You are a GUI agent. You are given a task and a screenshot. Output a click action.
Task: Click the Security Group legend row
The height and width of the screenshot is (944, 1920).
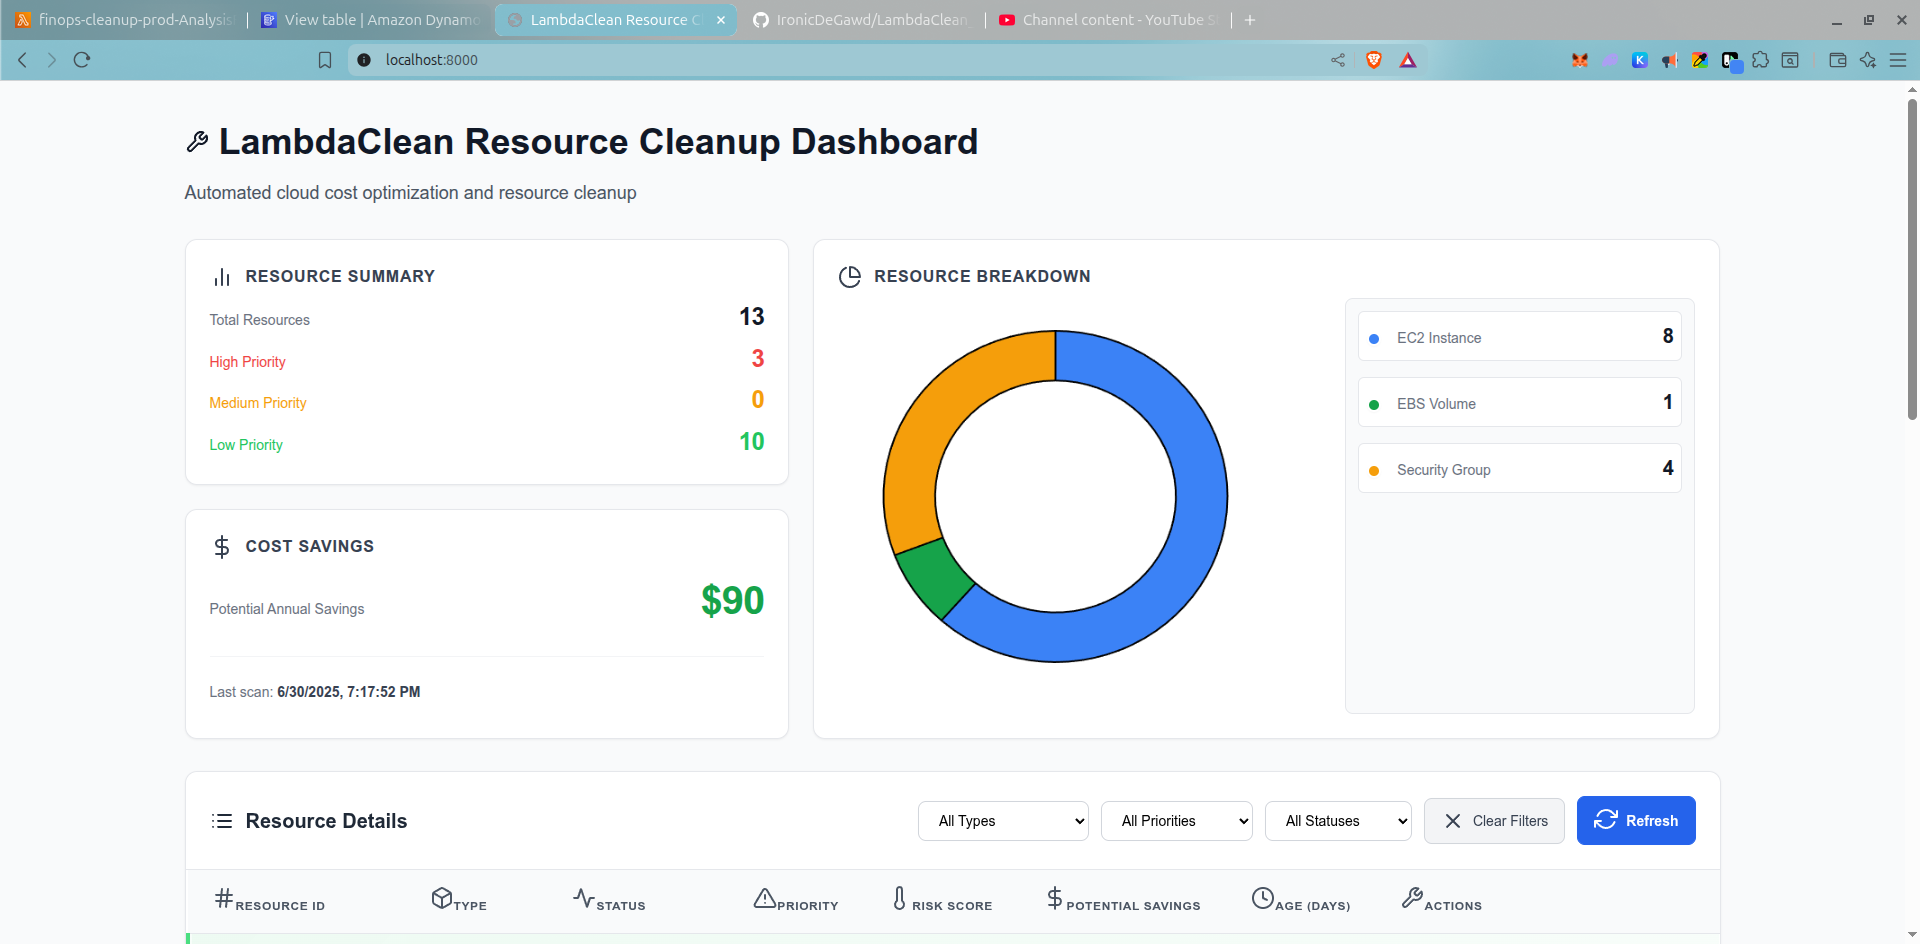[x=1520, y=469]
